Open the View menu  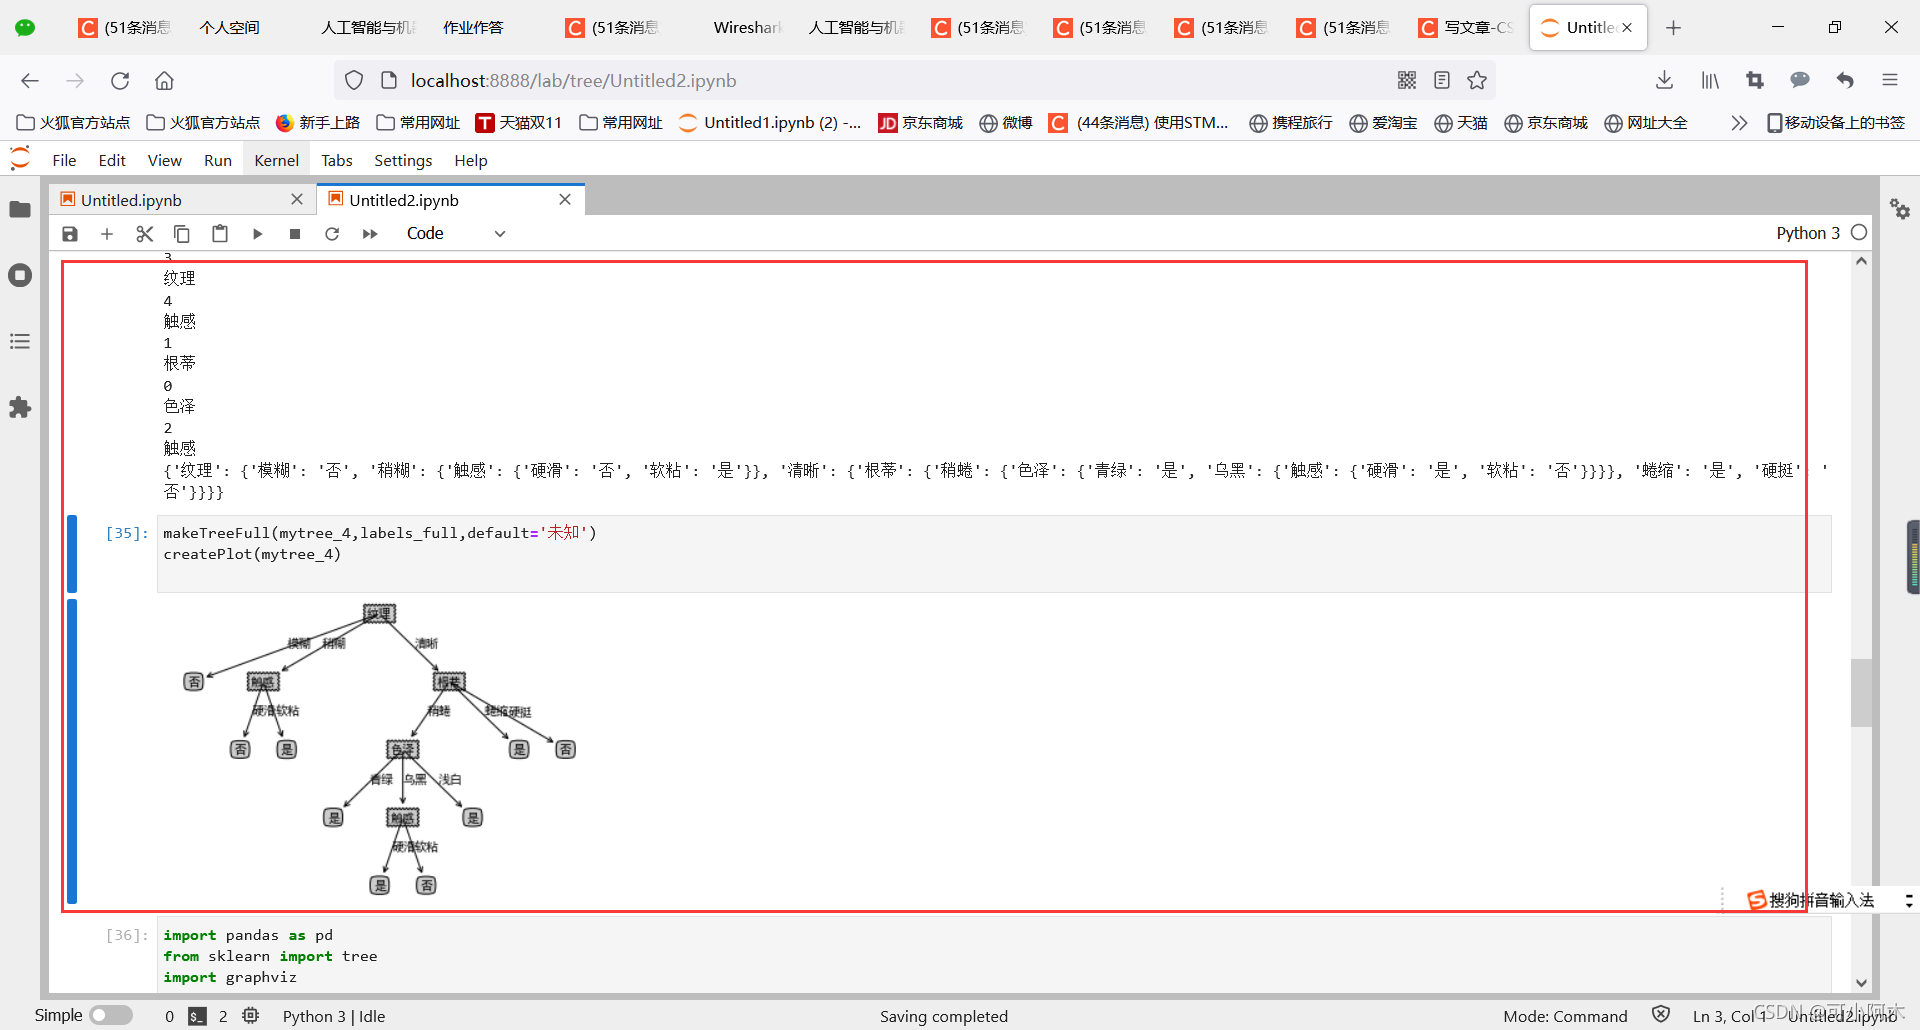click(165, 160)
